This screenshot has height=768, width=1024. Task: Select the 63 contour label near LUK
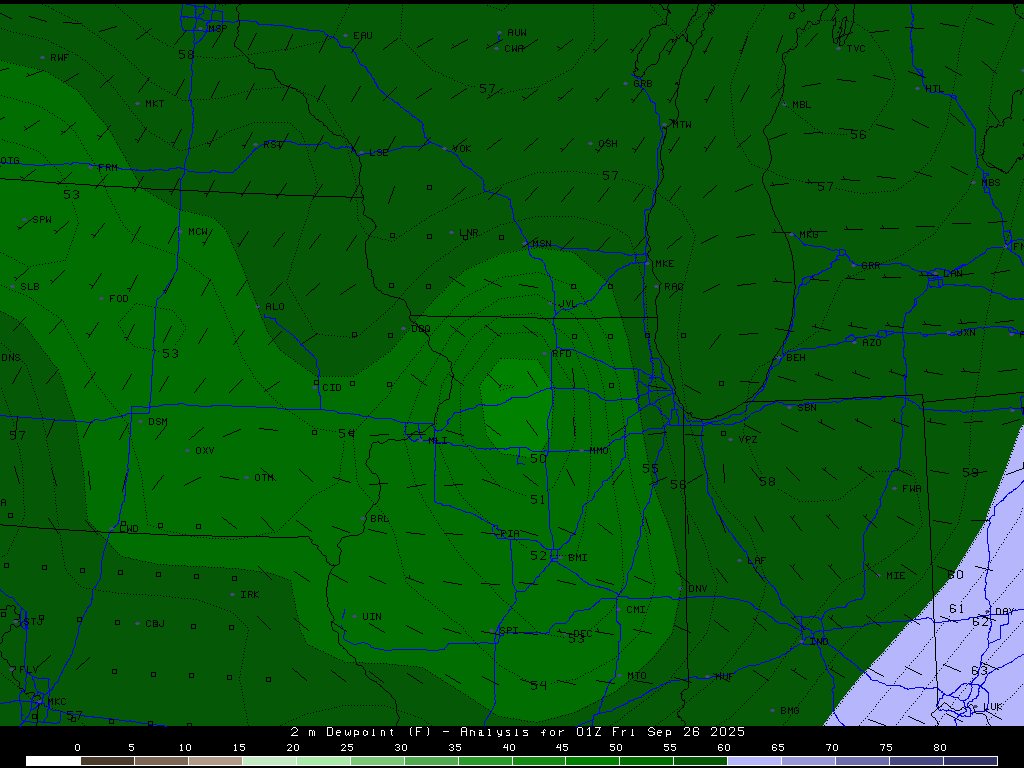pos(980,671)
